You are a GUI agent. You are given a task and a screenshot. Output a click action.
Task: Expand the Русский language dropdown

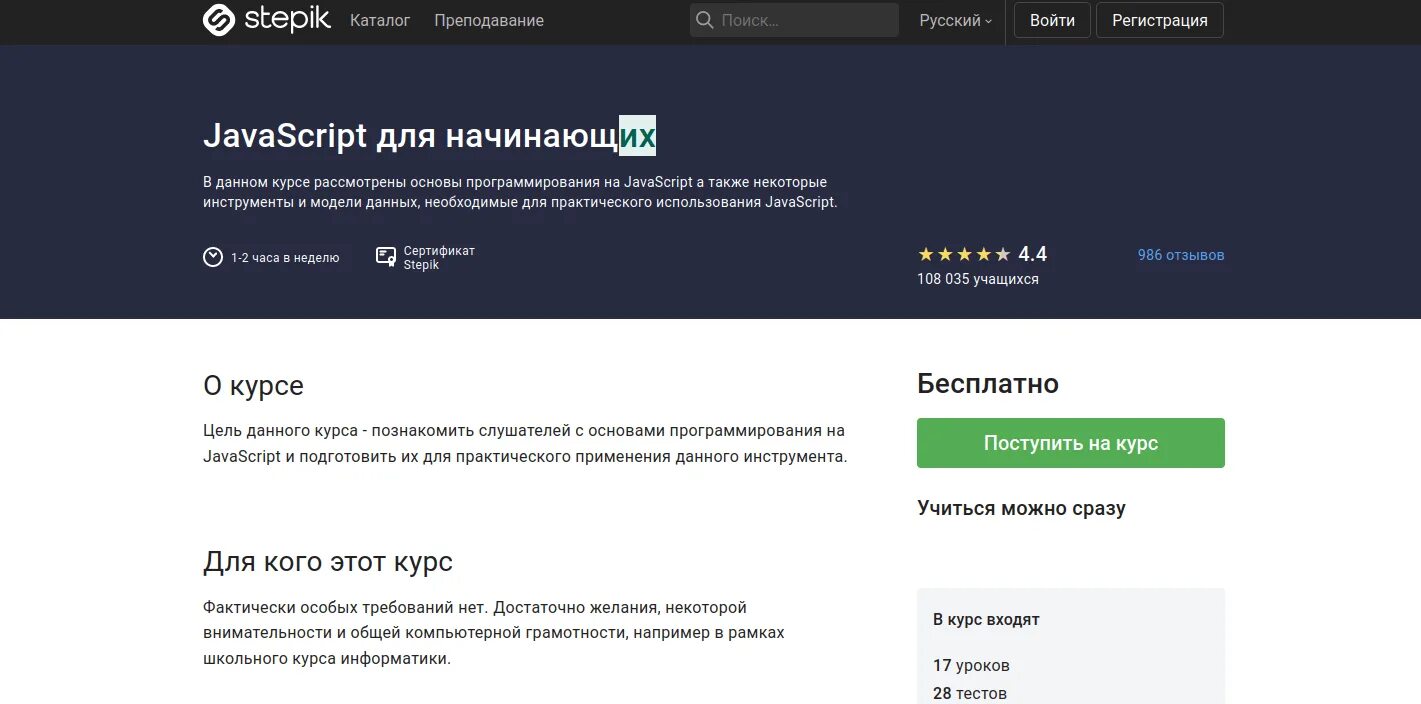pos(956,20)
